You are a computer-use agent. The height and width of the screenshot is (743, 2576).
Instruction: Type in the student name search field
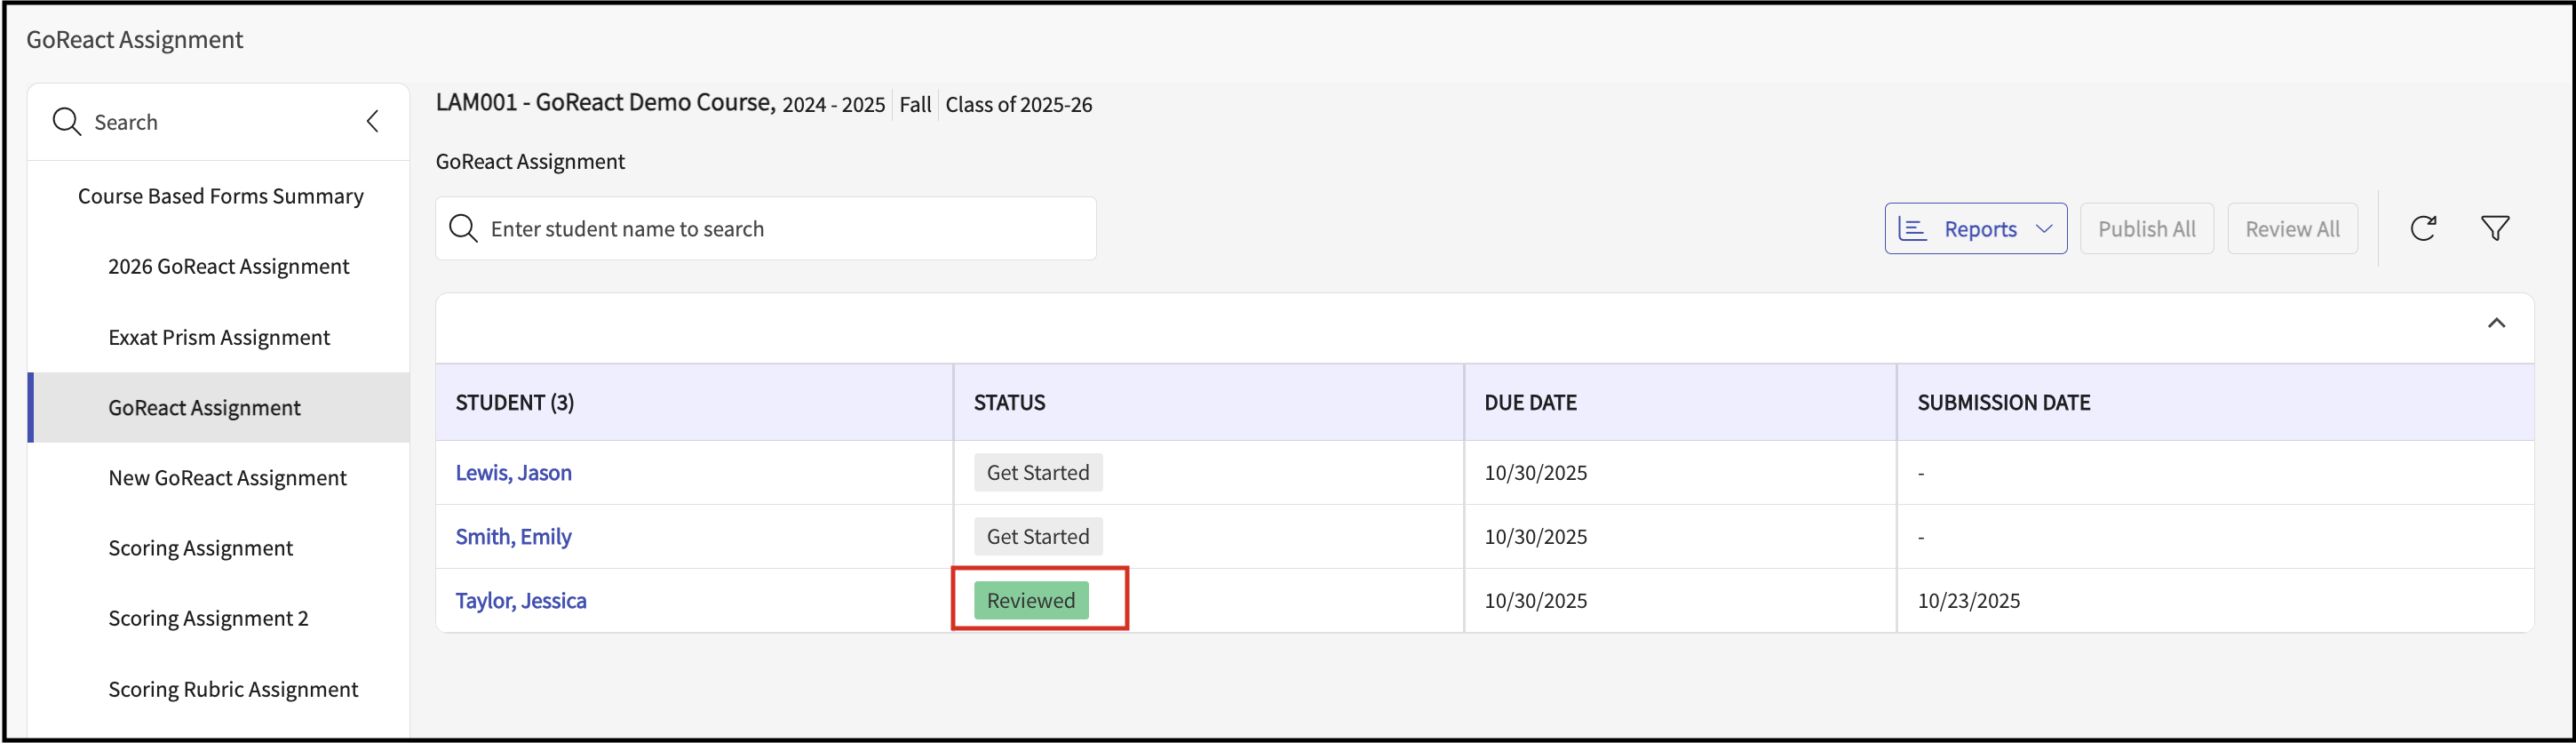(x=780, y=229)
